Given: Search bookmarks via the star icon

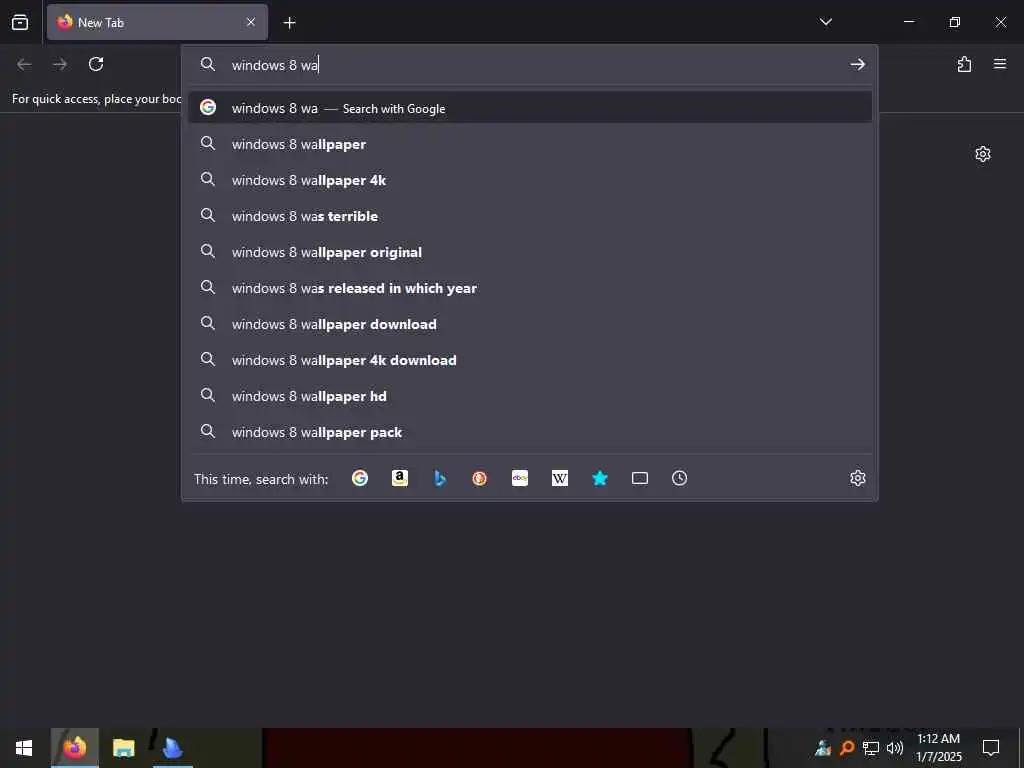Looking at the screenshot, I should (600, 478).
